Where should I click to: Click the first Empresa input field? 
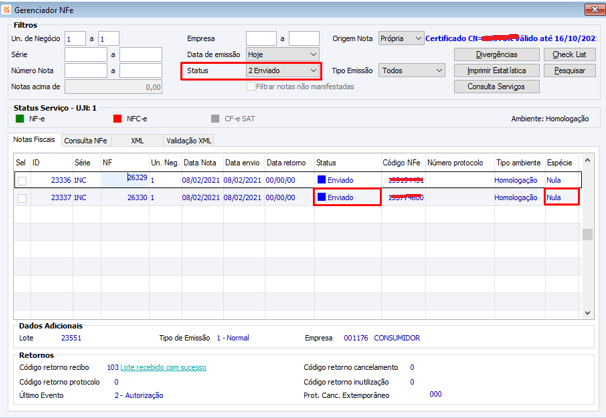coord(261,39)
